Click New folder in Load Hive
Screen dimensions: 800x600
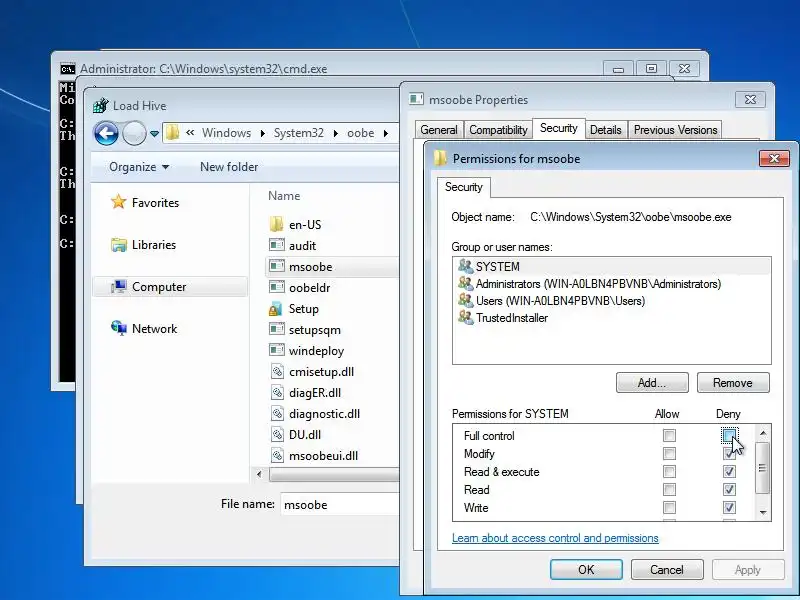tap(229, 167)
